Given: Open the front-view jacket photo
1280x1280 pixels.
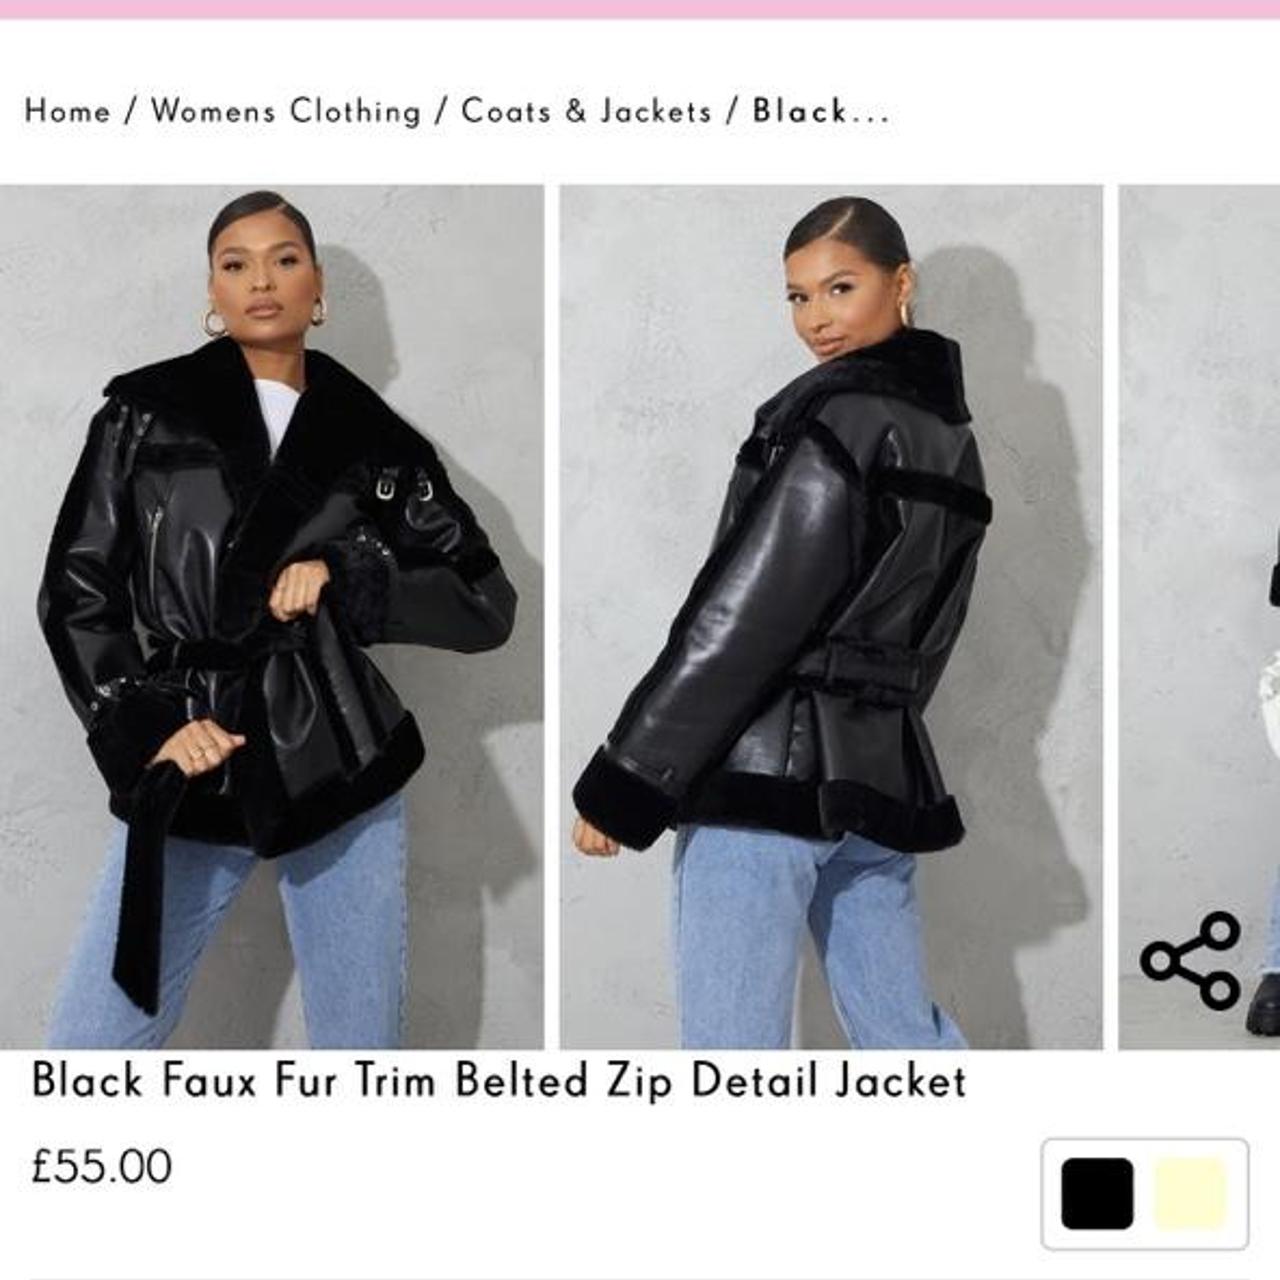Looking at the screenshot, I should tap(271, 617).
